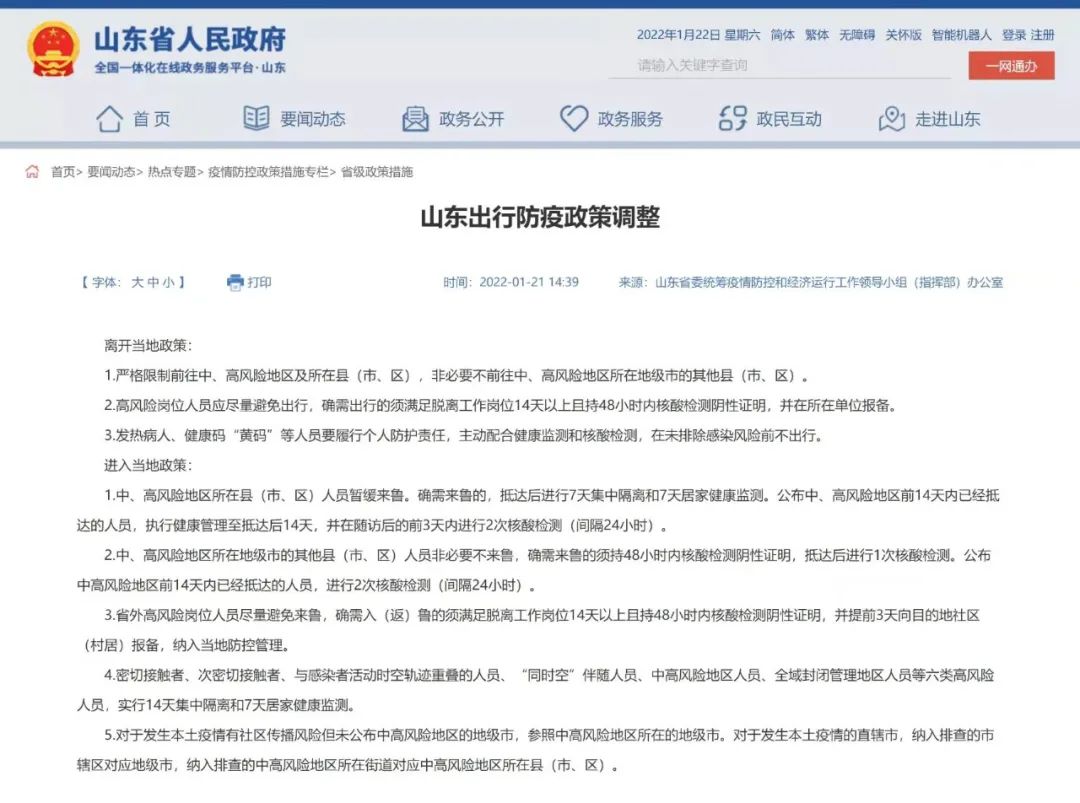
Task: Click the 要闻动态 breadcrumb link
Action: point(111,171)
